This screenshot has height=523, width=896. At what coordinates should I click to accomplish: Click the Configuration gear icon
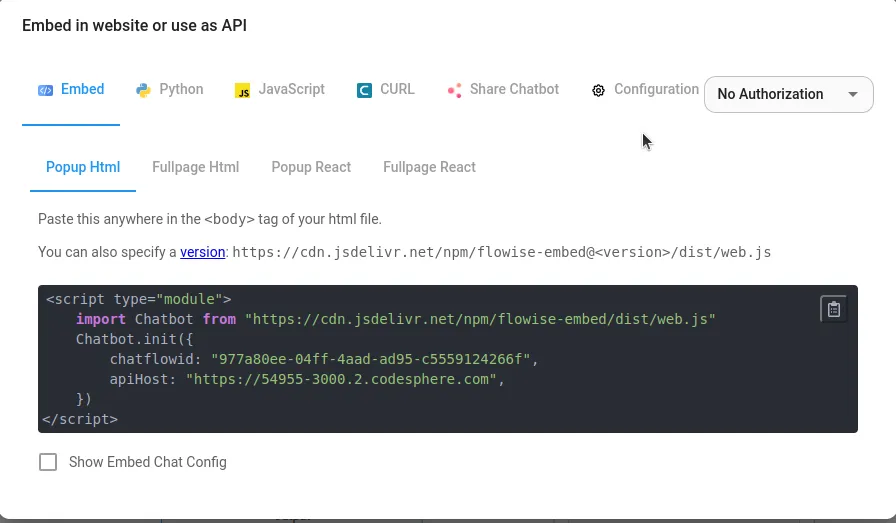click(x=598, y=90)
